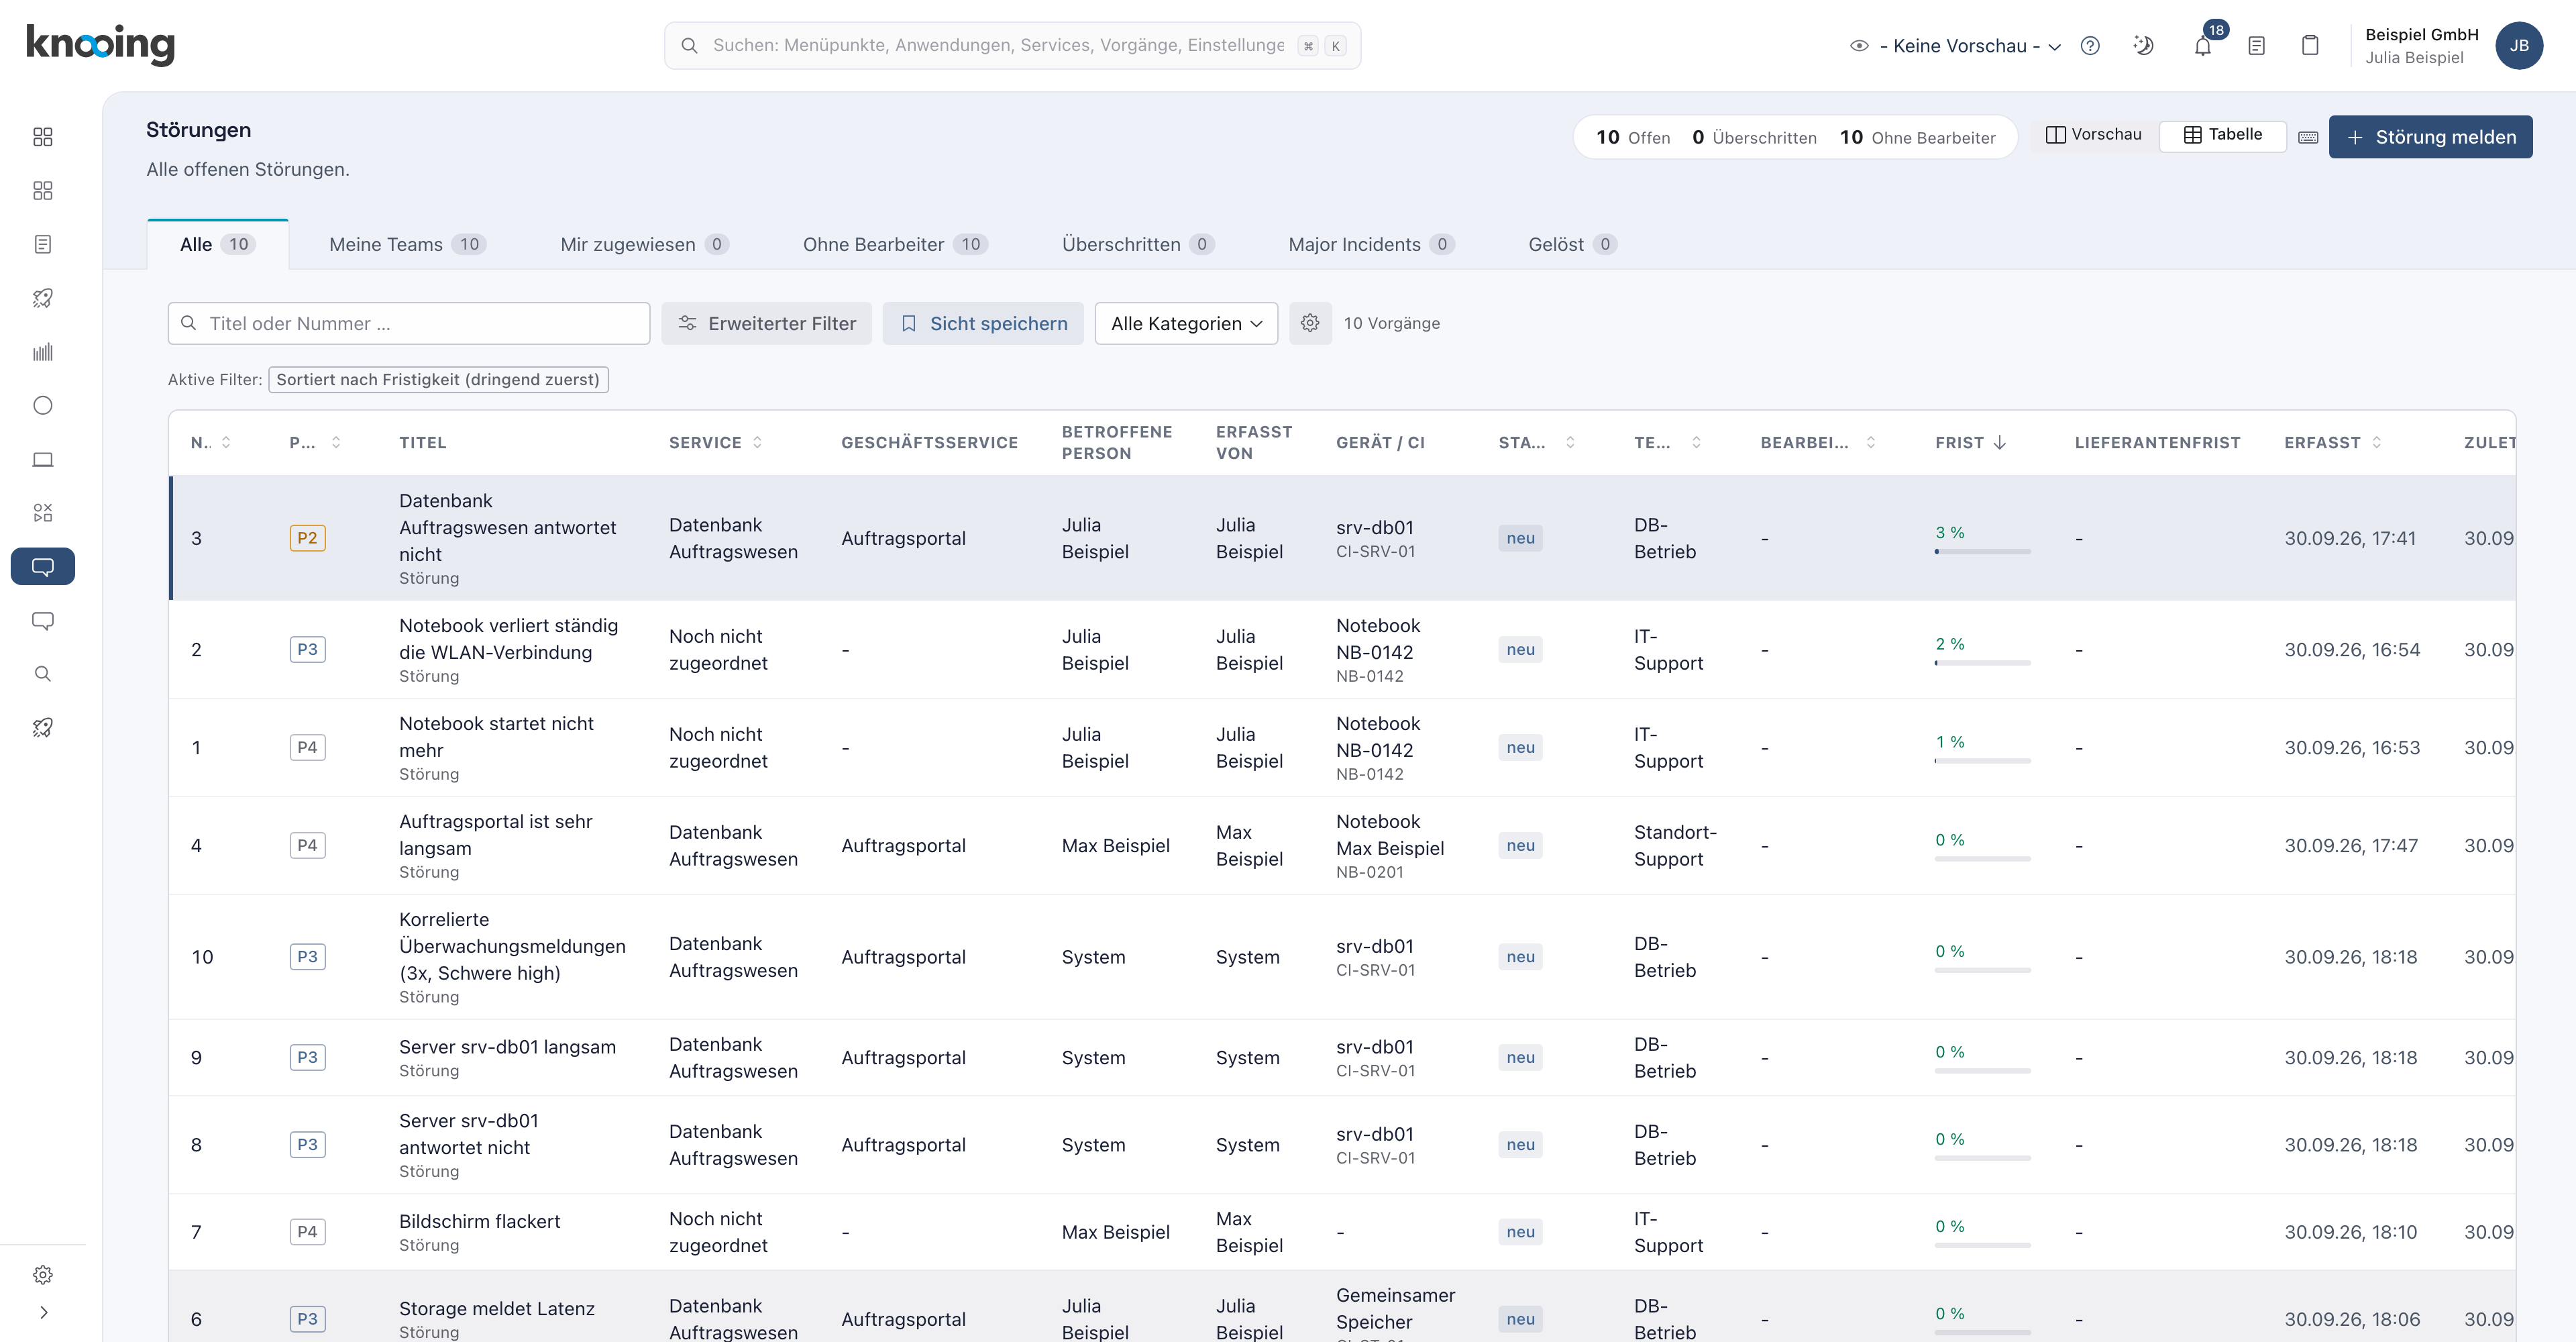Open table column settings gear icon

1310,323
